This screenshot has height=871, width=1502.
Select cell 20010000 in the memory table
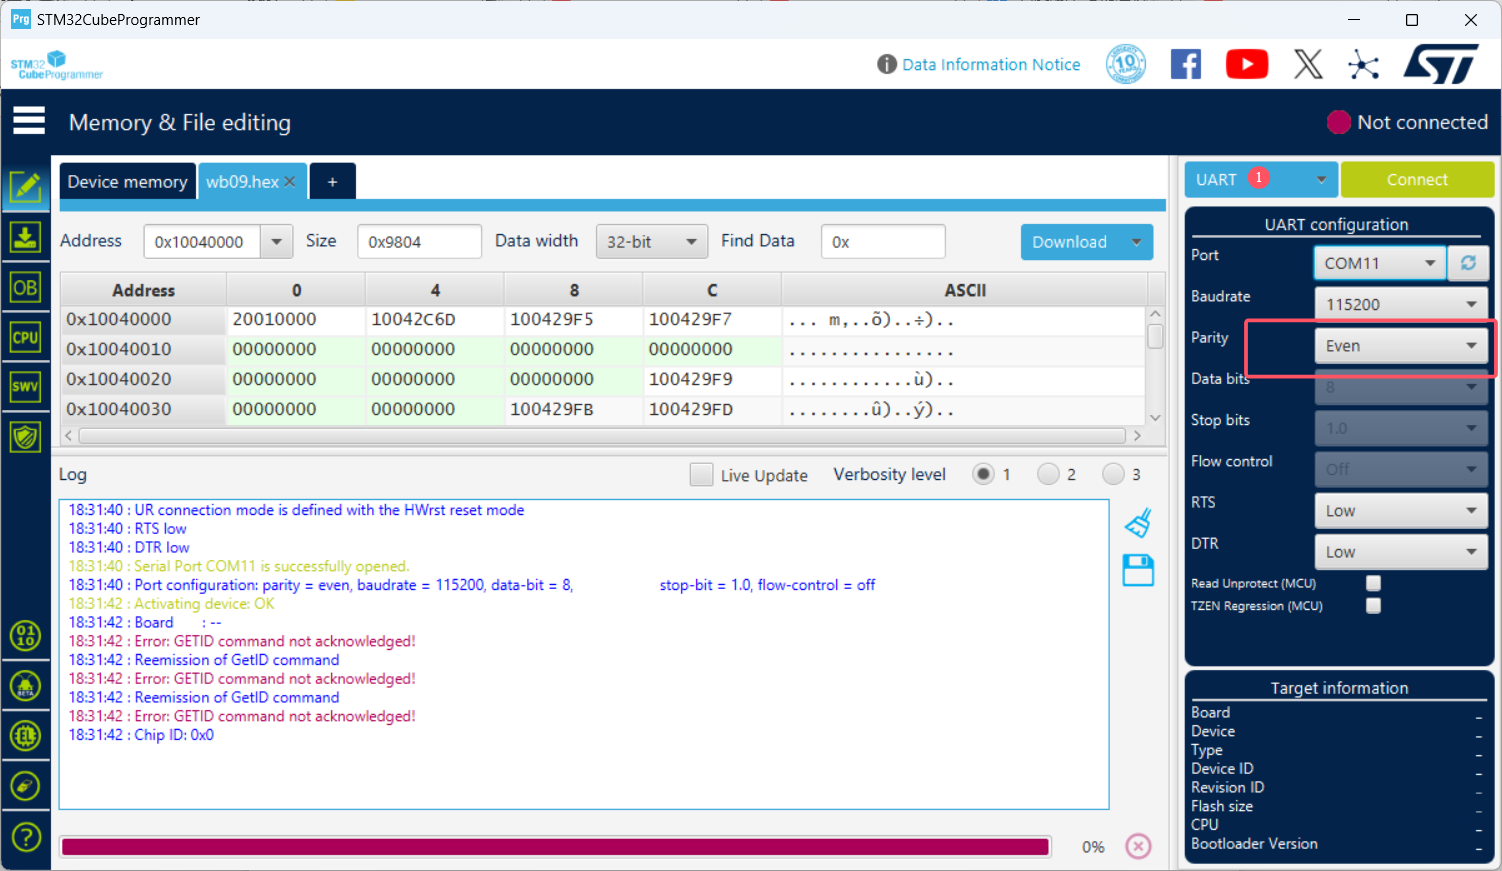pyautogui.click(x=296, y=319)
